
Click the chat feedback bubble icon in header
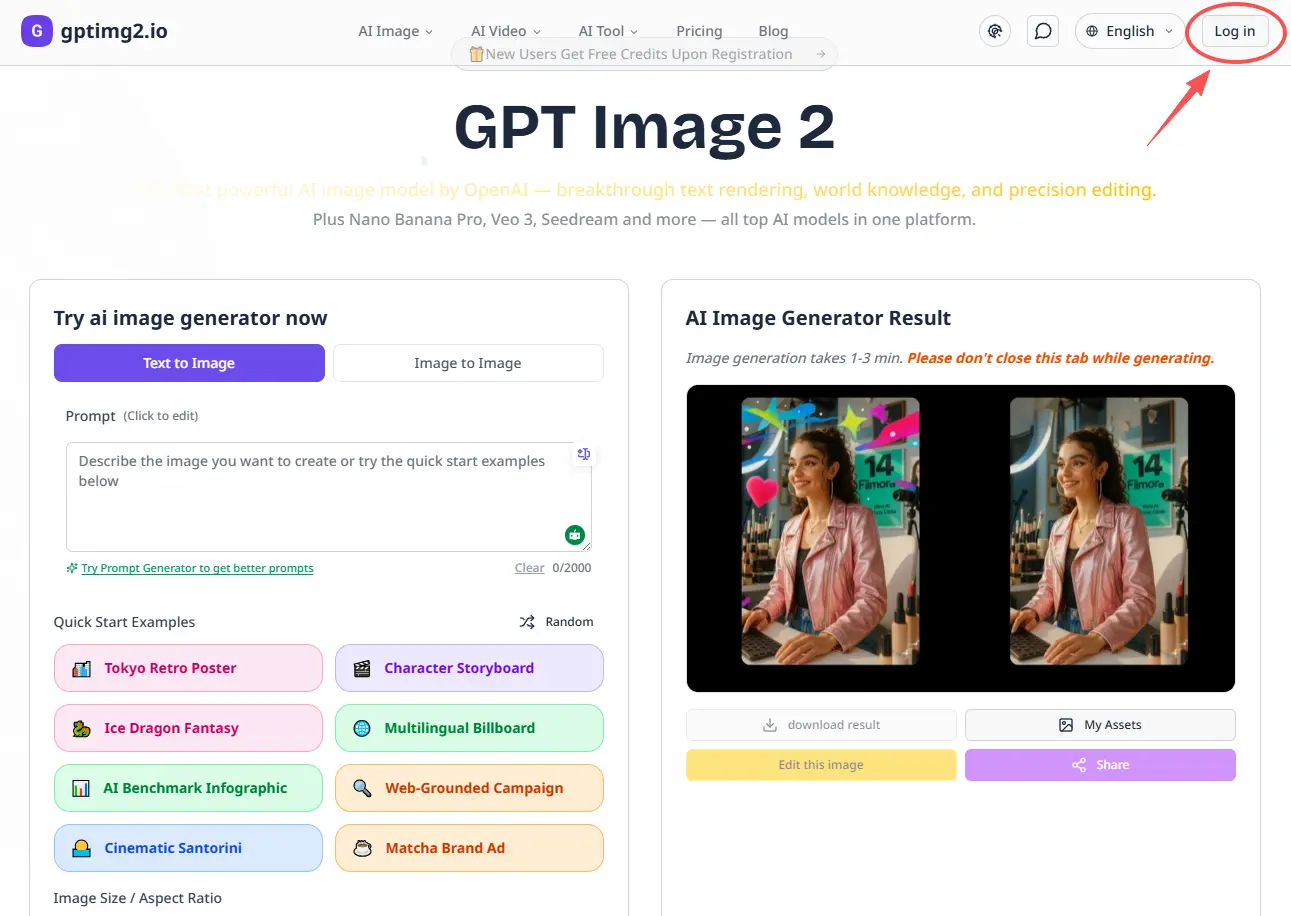point(1043,31)
